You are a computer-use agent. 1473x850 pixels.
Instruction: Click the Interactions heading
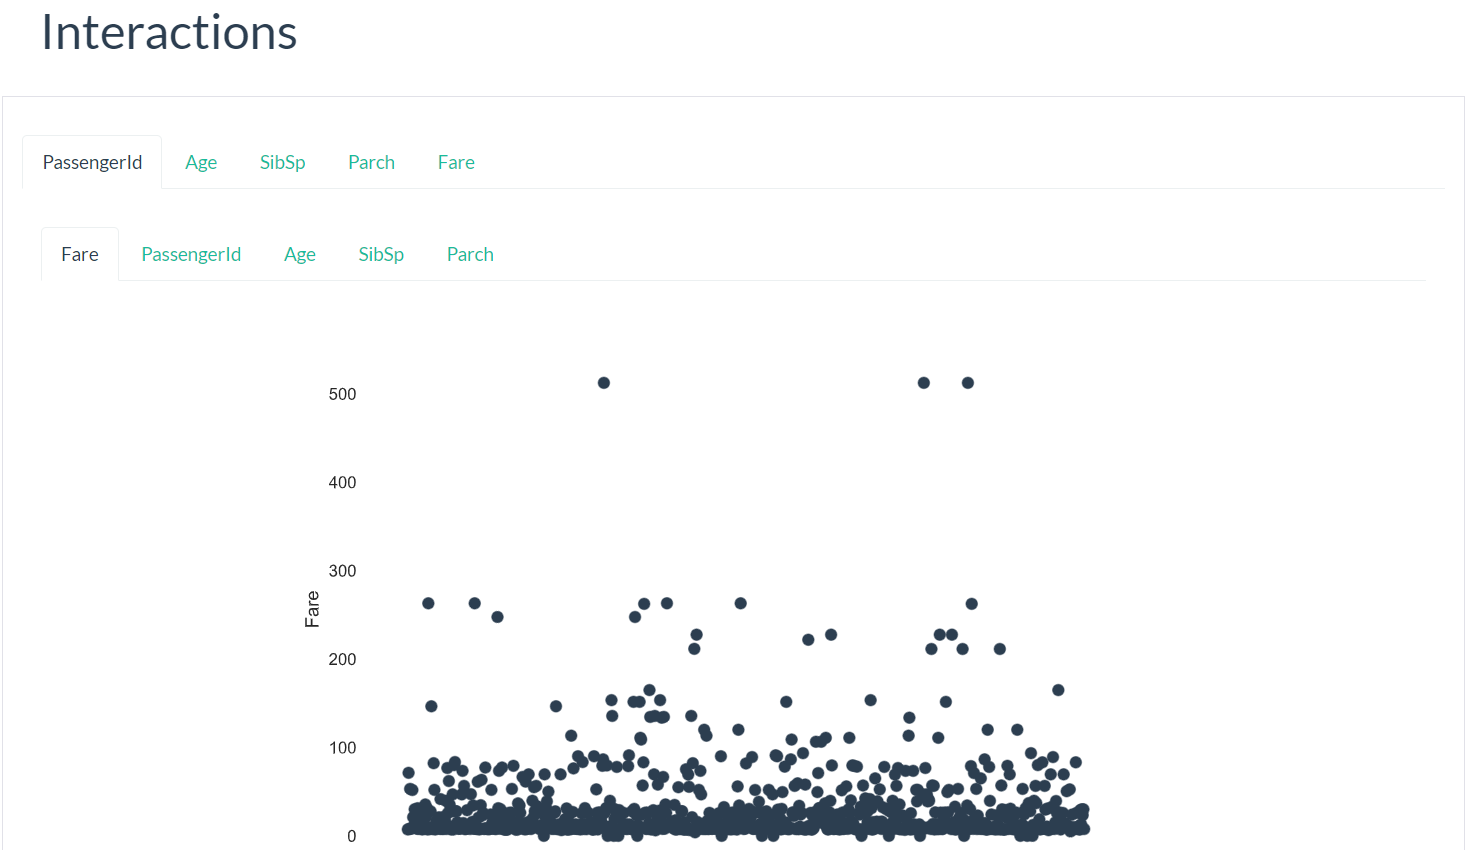tap(169, 33)
